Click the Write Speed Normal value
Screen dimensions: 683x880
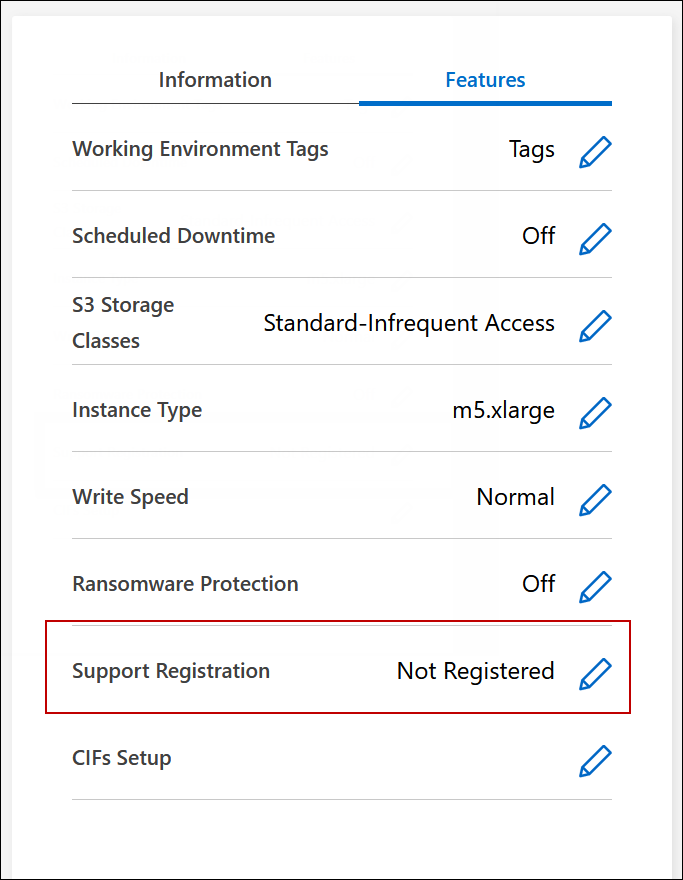click(515, 497)
